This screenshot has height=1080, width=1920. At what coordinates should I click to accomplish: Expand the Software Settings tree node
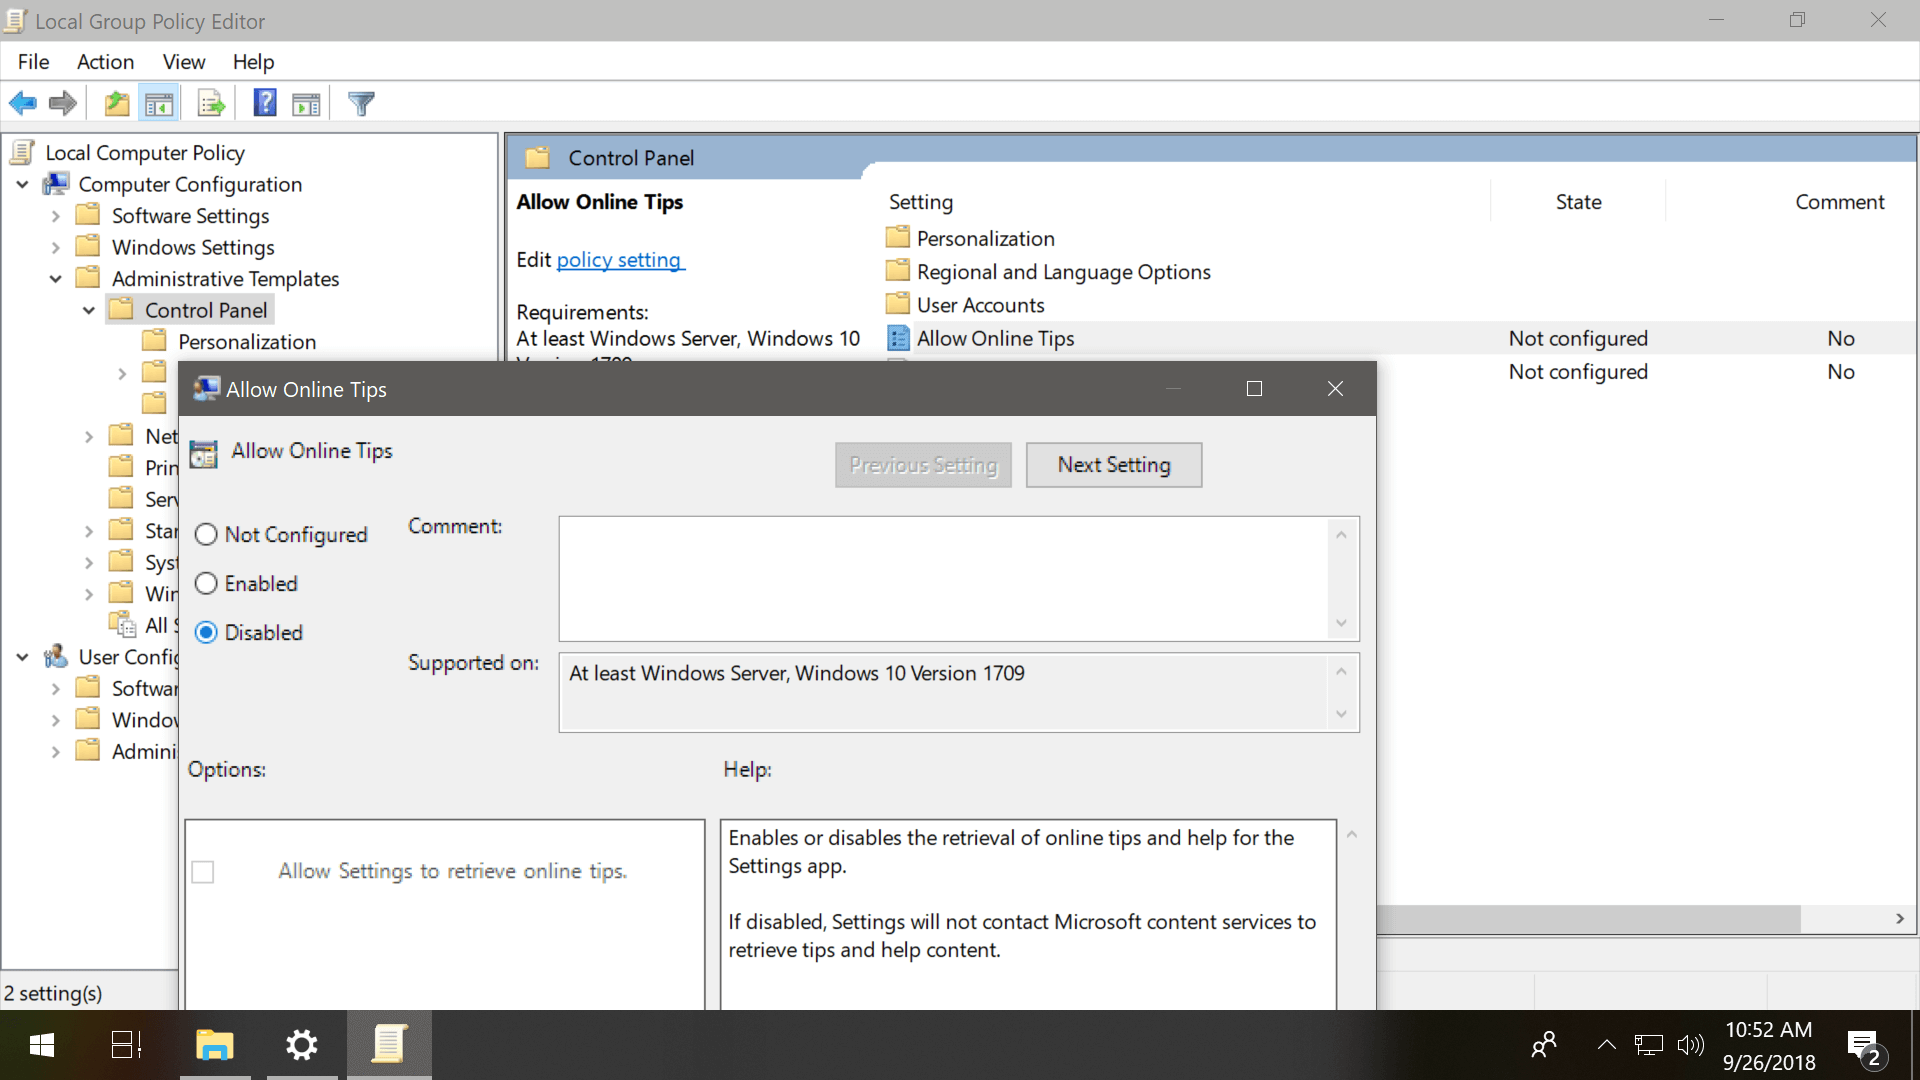click(x=56, y=216)
